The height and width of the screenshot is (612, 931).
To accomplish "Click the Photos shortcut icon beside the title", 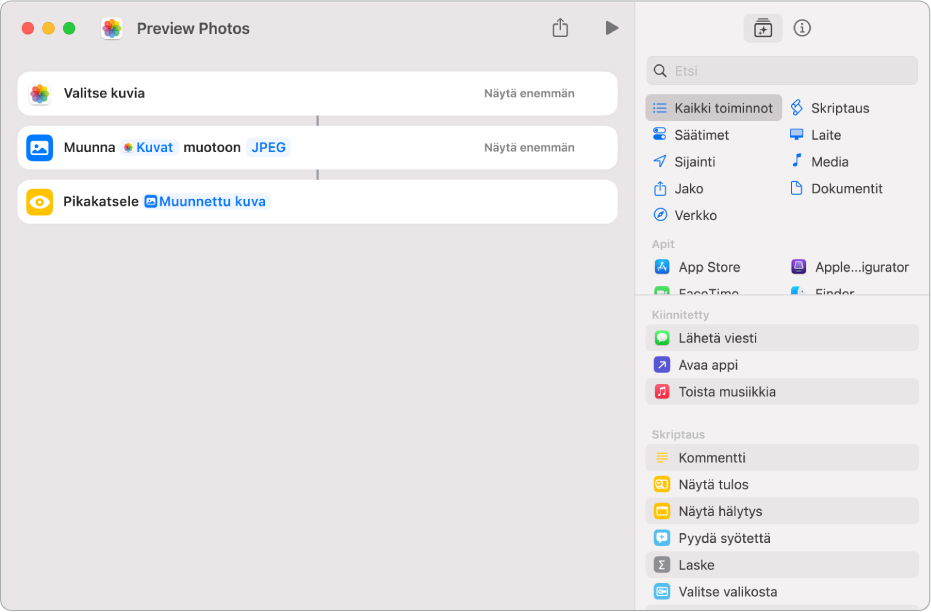I will point(112,28).
